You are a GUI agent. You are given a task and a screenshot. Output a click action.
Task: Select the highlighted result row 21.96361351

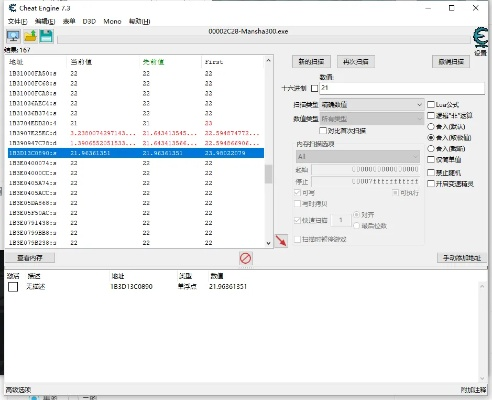136,153
